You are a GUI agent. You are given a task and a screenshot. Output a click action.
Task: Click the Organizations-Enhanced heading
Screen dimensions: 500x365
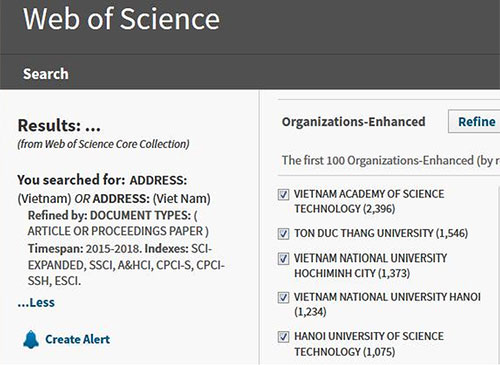pos(354,122)
